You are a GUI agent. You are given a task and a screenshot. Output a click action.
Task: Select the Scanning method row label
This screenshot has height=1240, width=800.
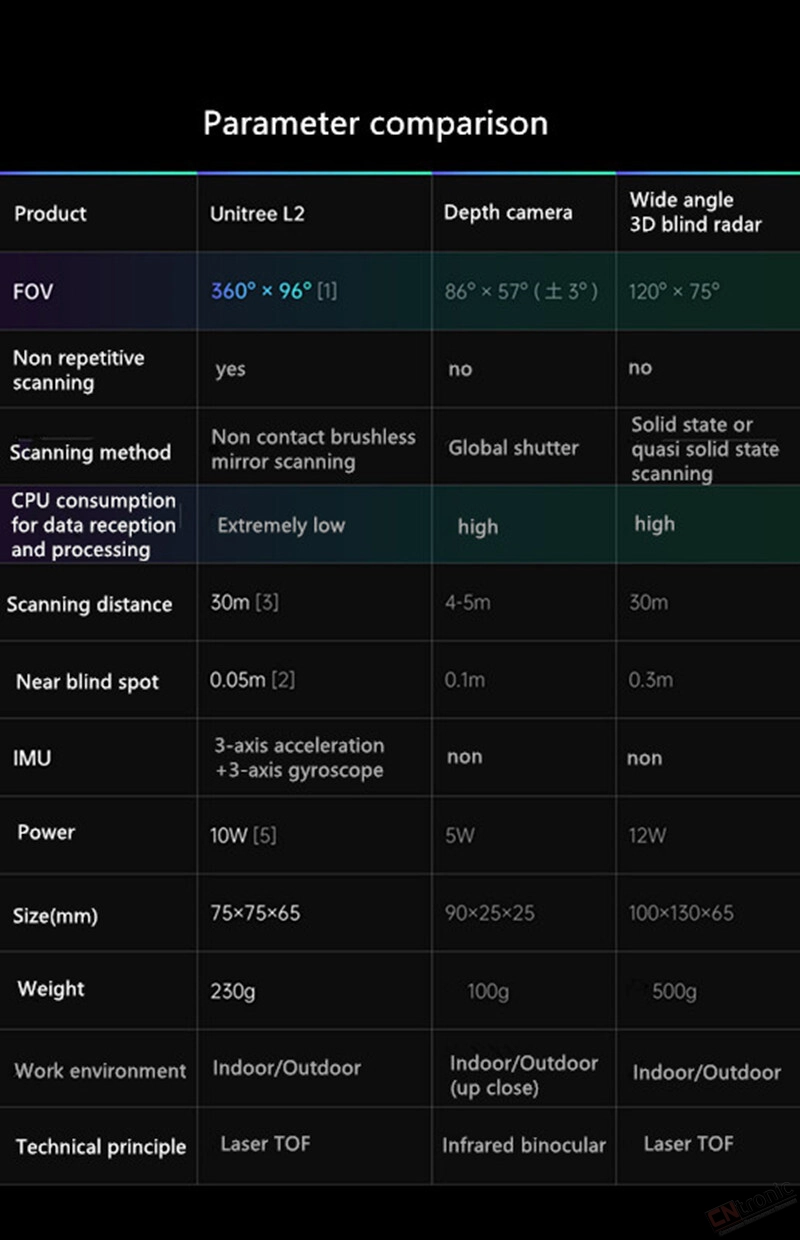click(90, 452)
